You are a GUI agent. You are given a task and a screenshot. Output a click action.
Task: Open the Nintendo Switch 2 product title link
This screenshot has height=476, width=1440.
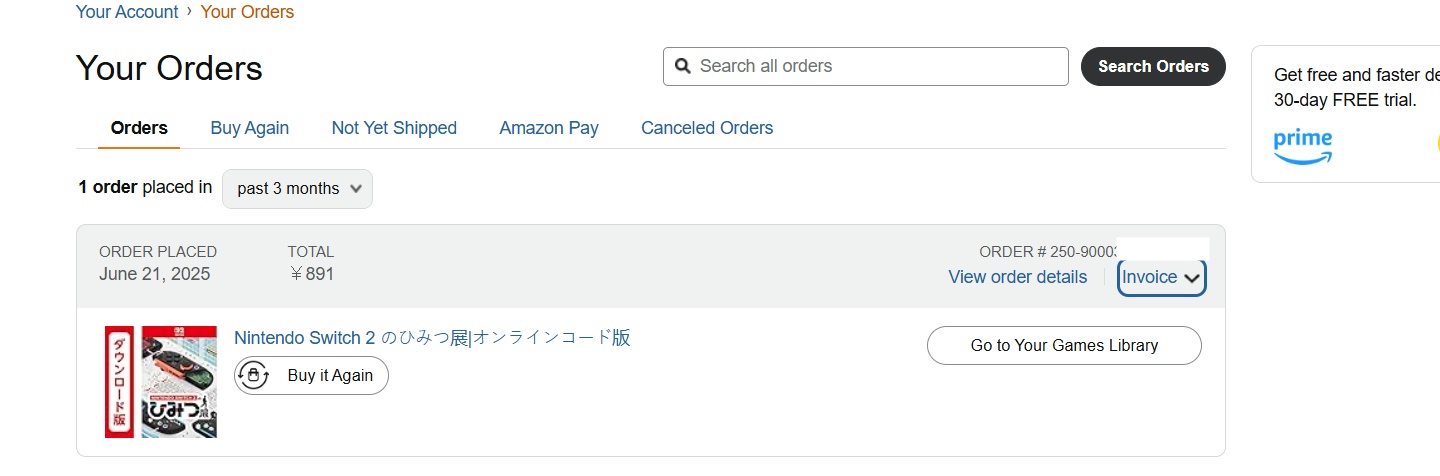(432, 338)
